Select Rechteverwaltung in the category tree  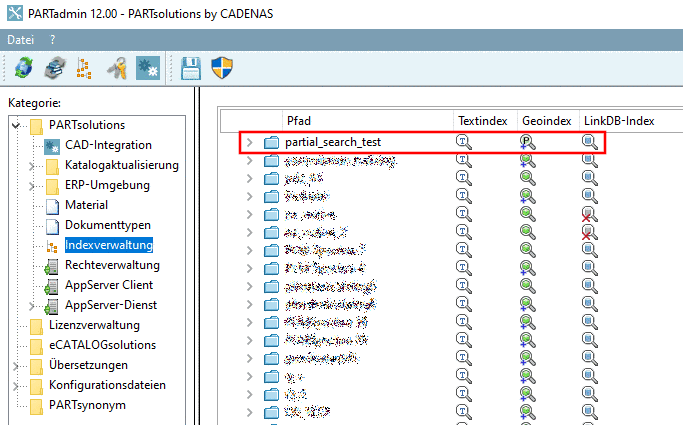pos(112,265)
